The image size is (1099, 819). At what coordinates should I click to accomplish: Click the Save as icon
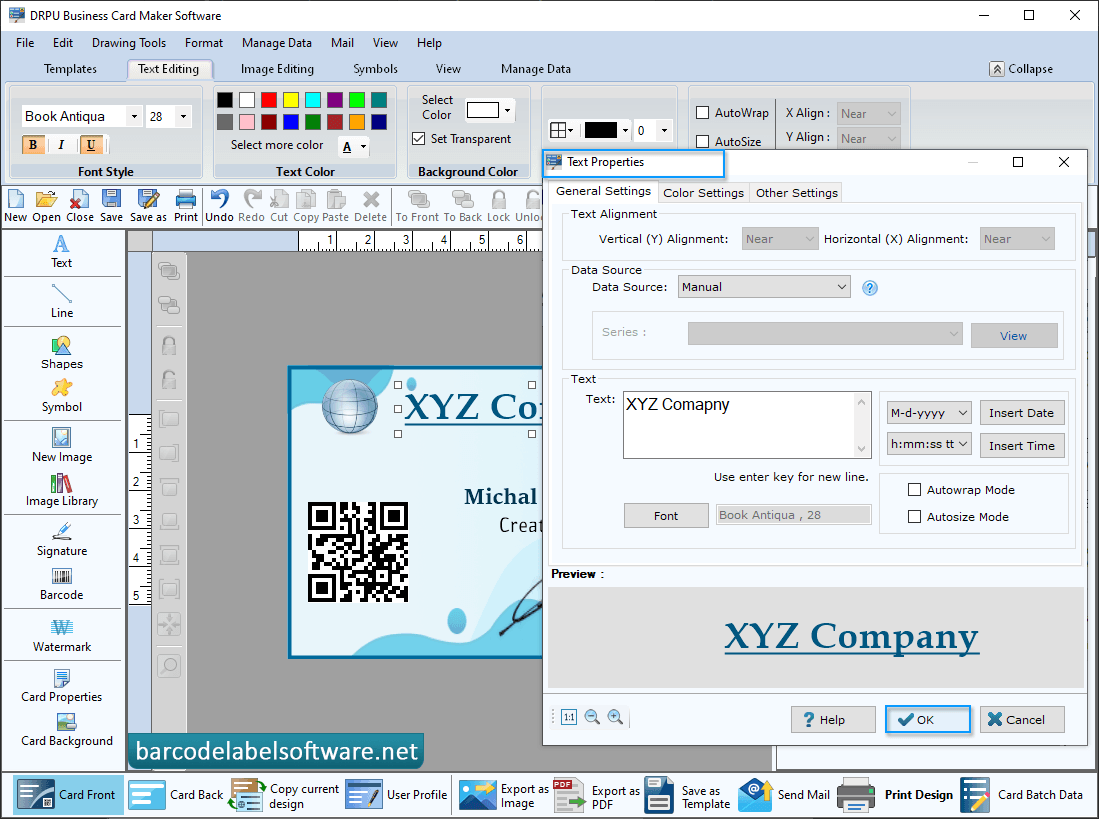point(148,206)
